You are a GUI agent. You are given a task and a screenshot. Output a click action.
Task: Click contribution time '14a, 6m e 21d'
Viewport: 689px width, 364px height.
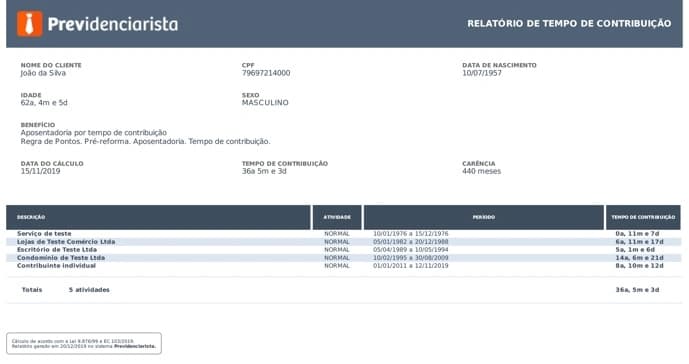click(x=639, y=258)
